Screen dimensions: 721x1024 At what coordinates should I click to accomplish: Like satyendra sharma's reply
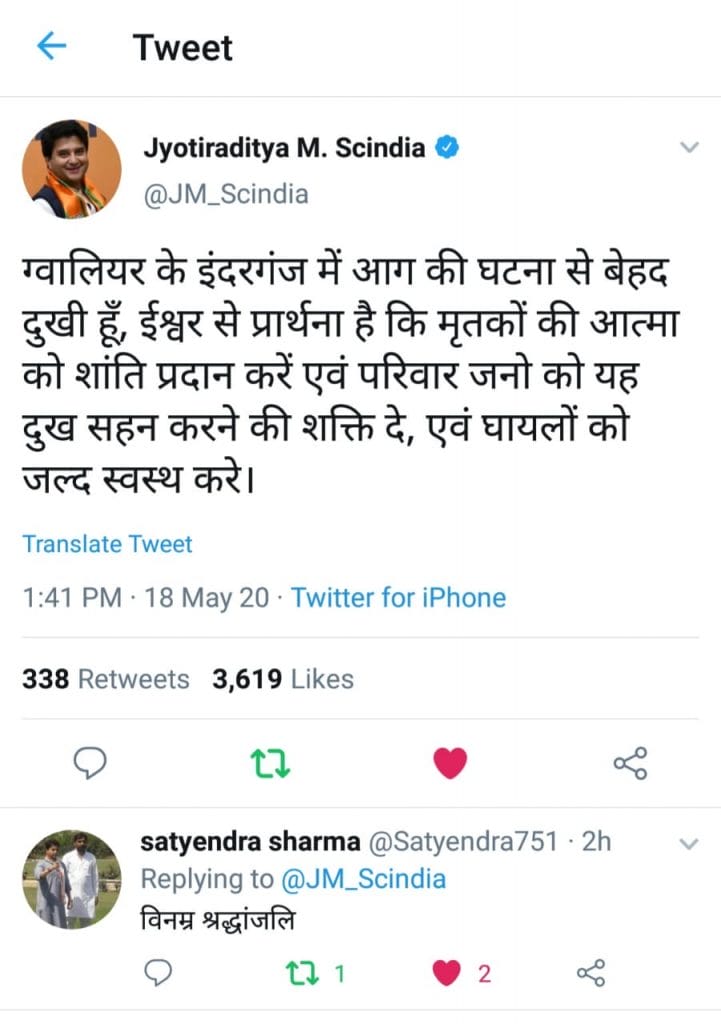click(451, 972)
